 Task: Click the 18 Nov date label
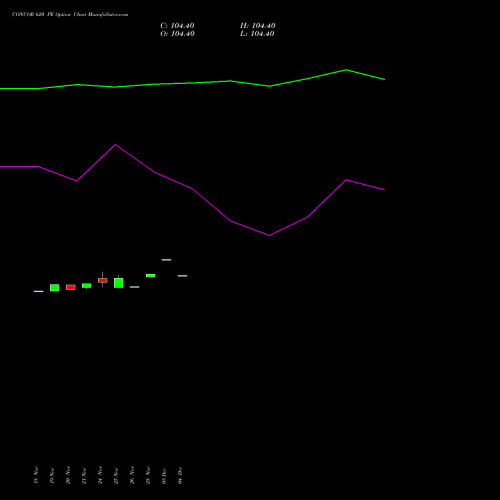coord(36,475)
